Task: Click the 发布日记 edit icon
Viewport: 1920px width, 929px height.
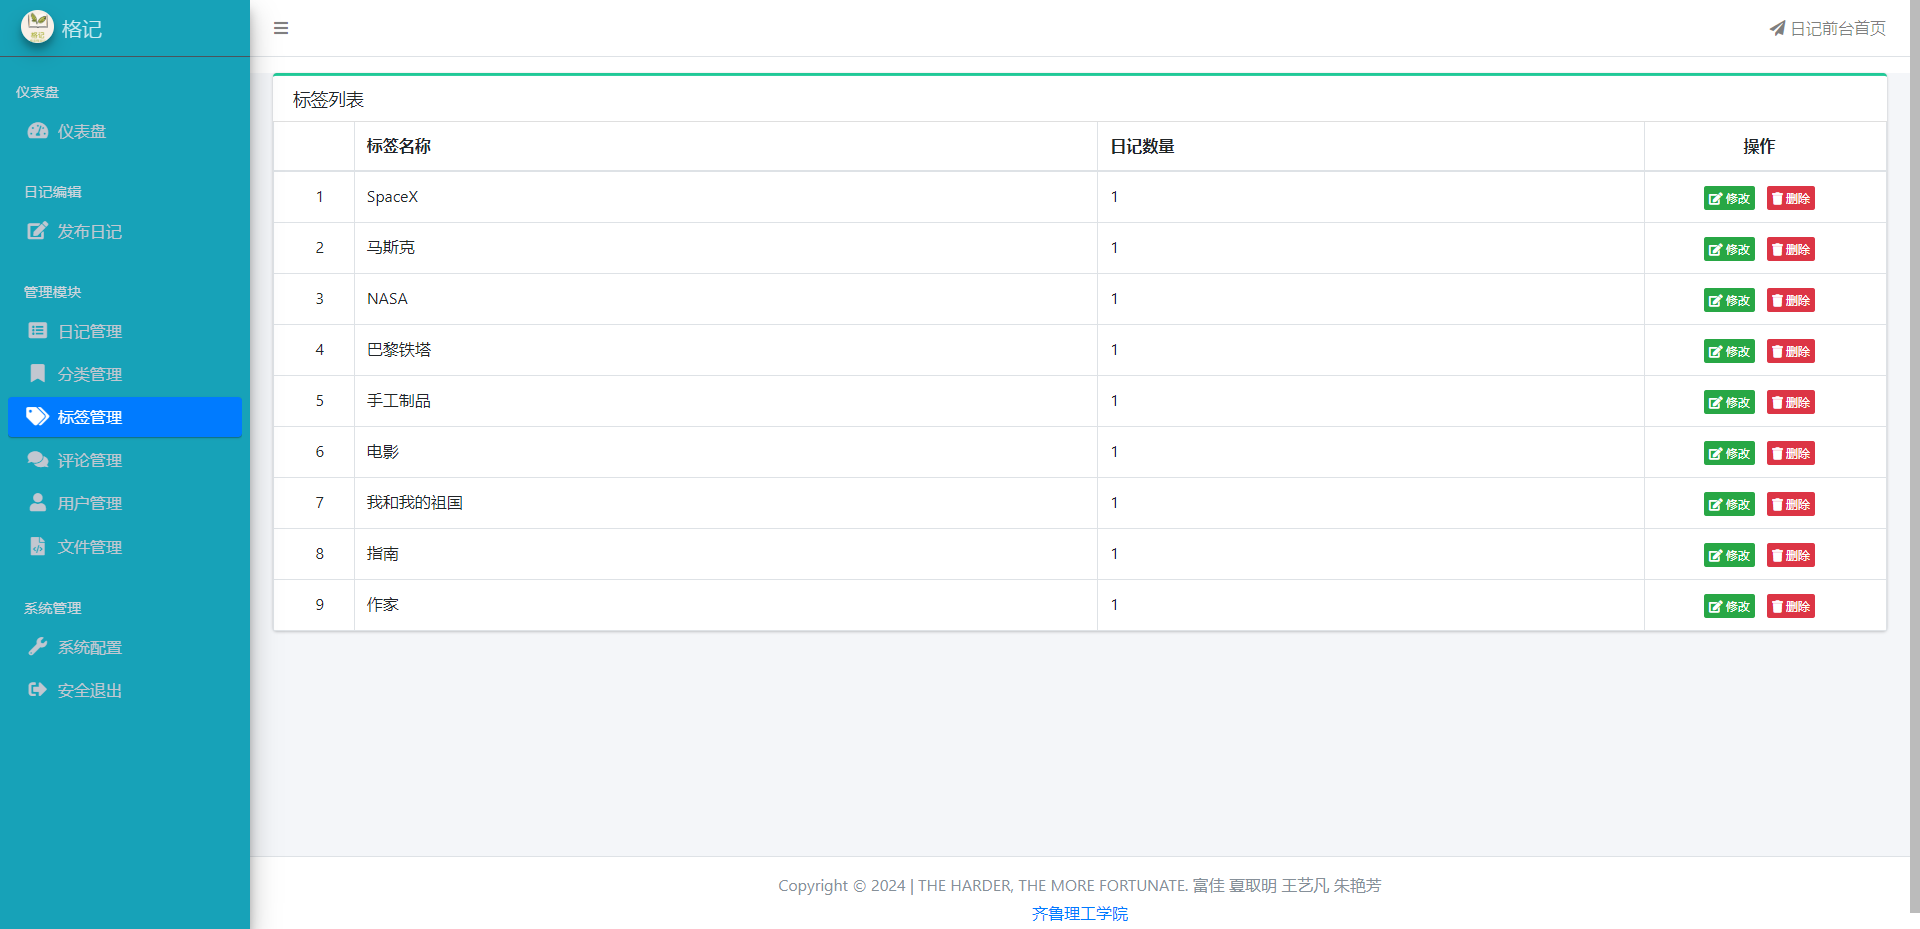Action: click(x=38, y=231)
